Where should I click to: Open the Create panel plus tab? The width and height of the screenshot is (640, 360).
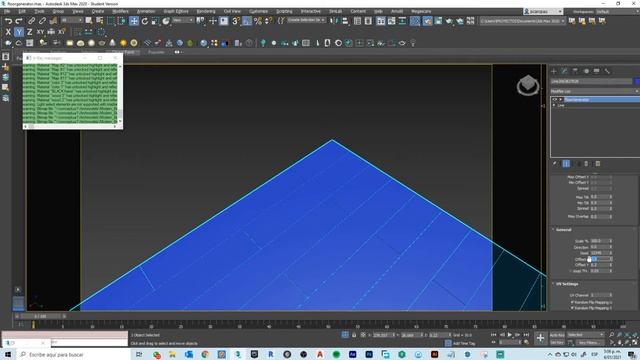554,71
